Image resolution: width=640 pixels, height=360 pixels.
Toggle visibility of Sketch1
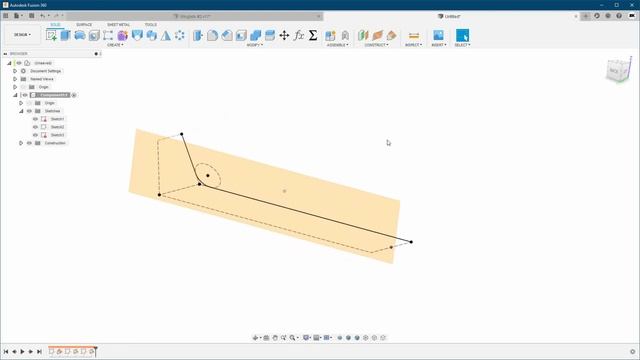point(35,119)
